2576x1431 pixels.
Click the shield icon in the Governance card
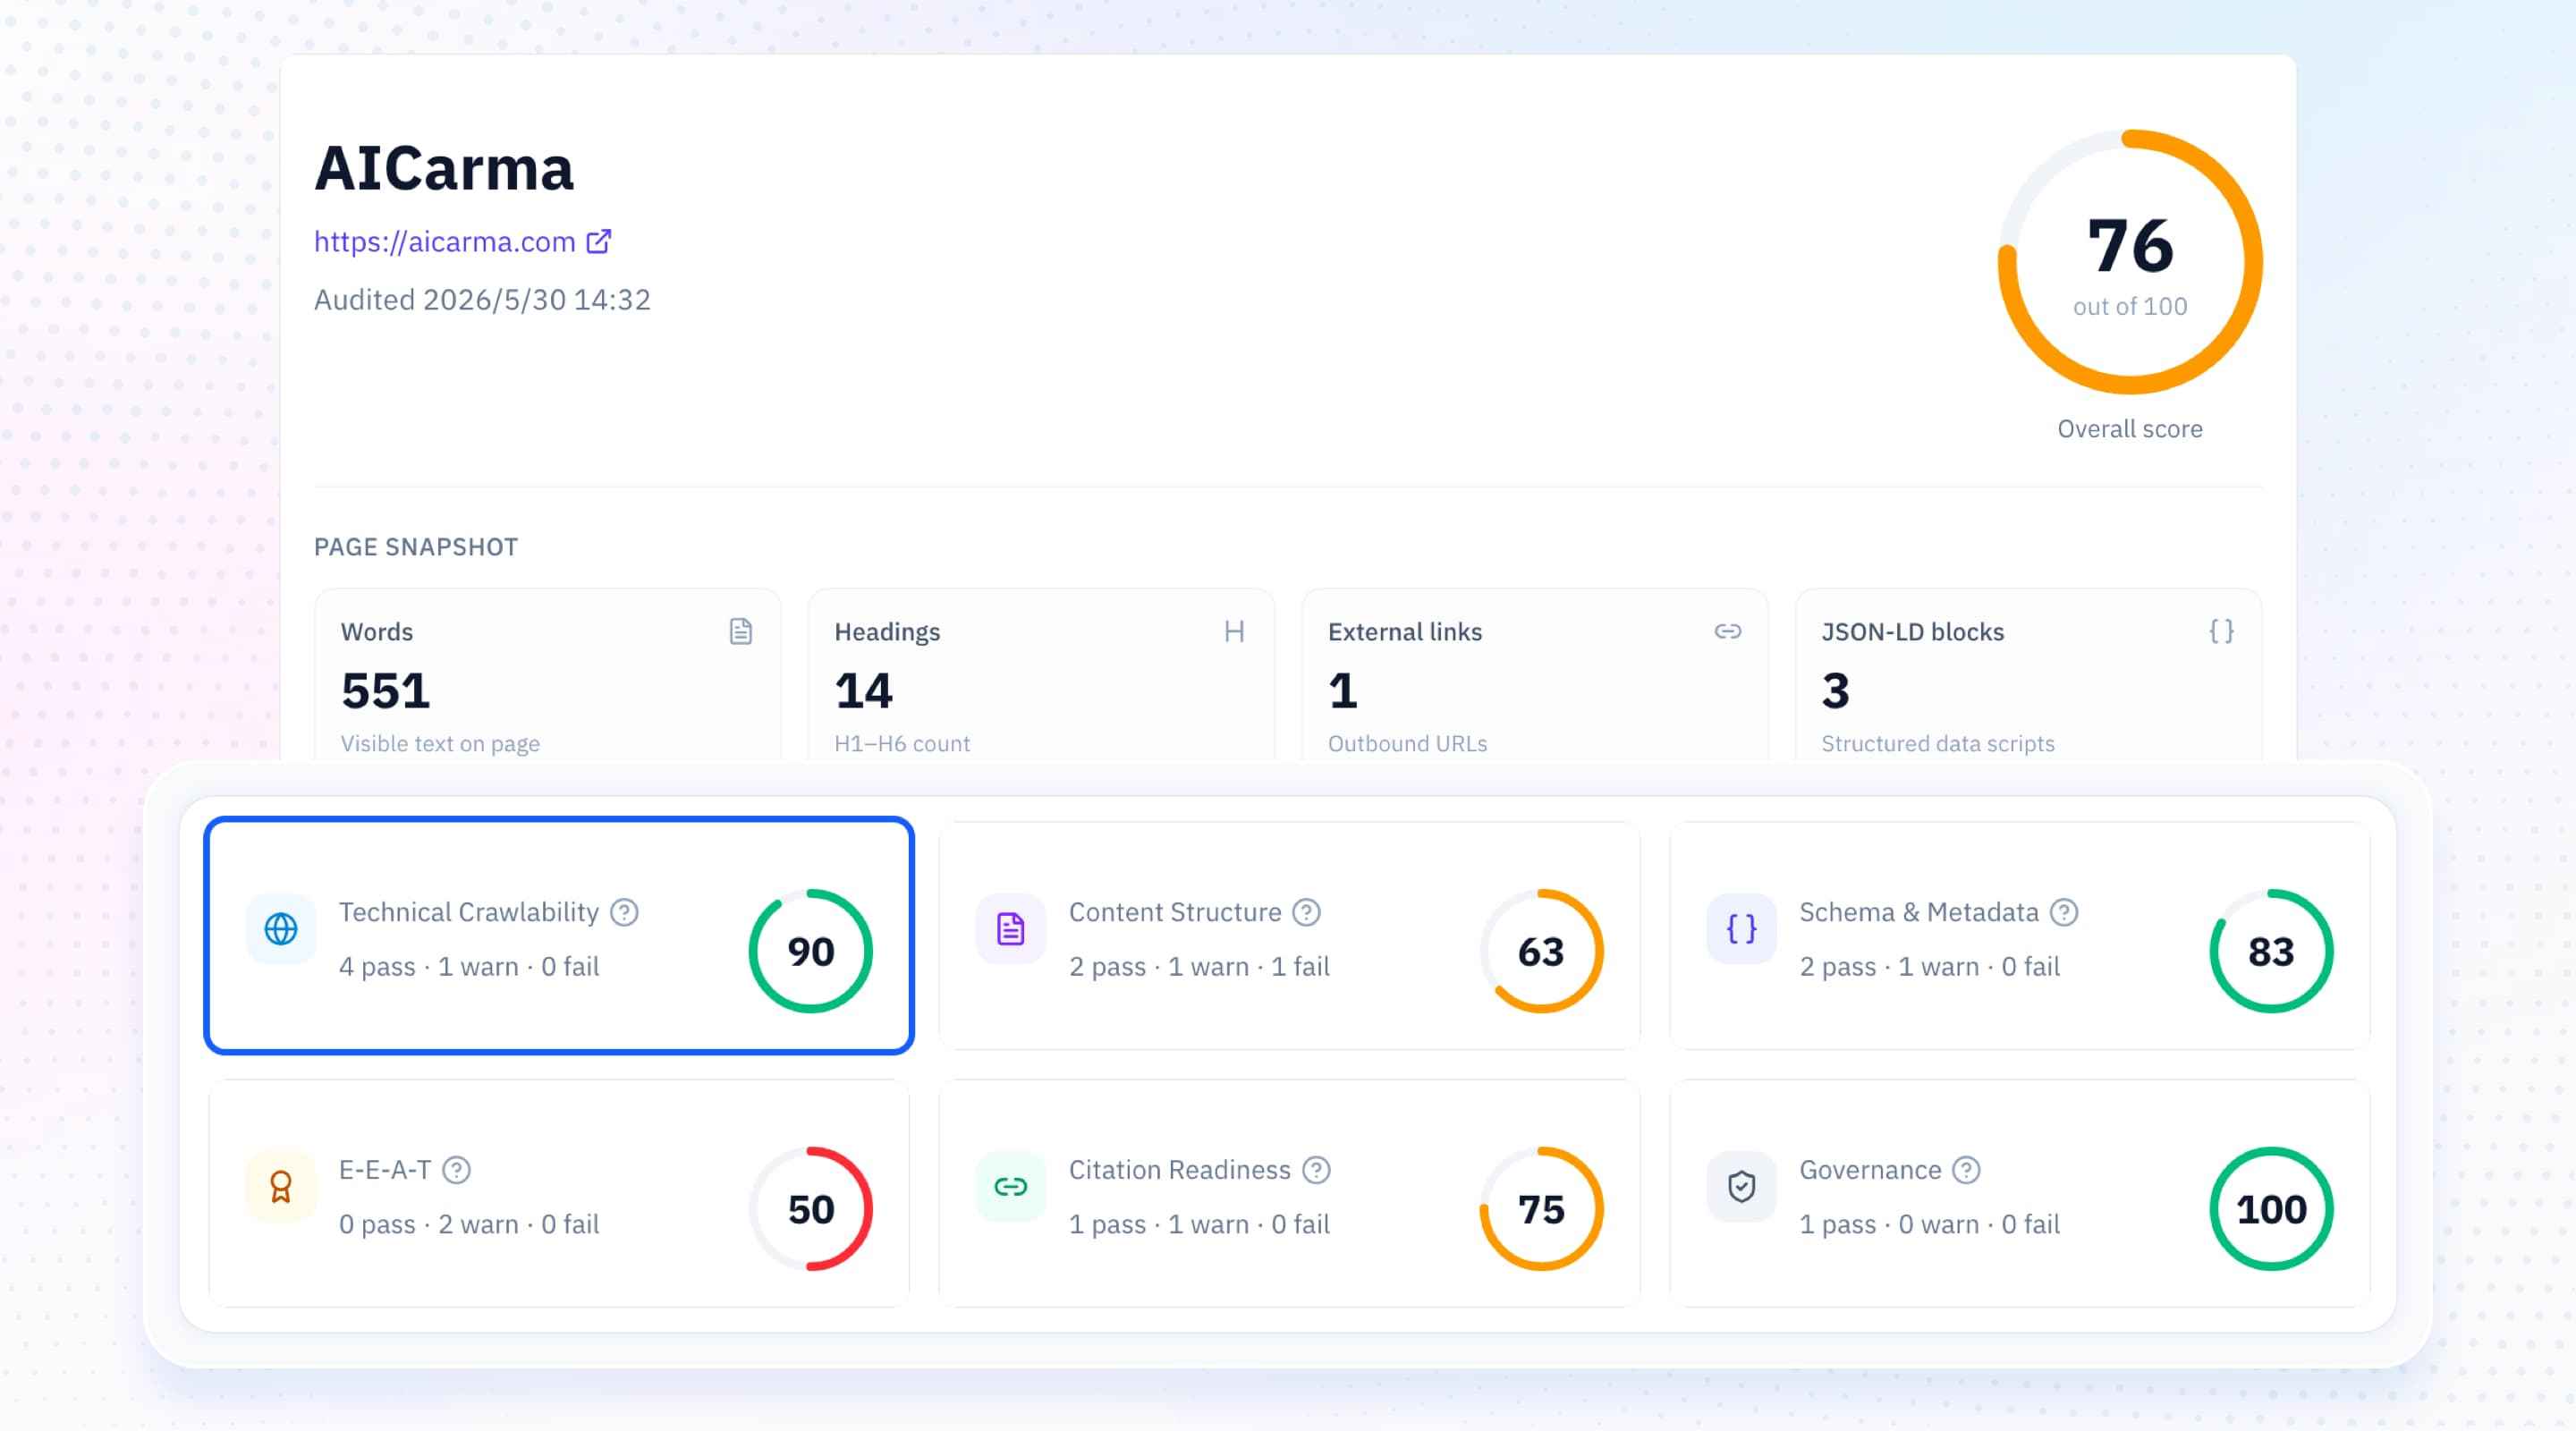tap(1741, 1187)
